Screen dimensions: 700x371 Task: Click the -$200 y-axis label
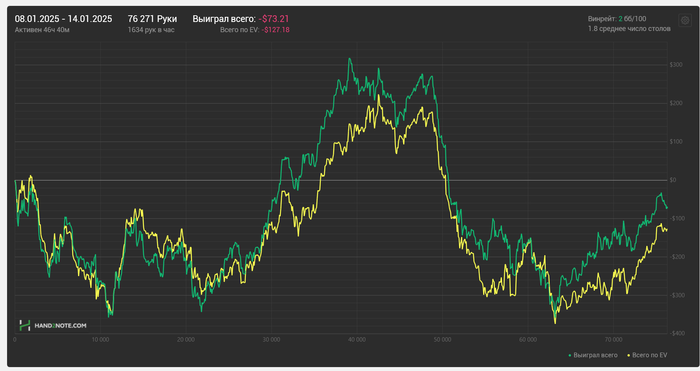677,257
